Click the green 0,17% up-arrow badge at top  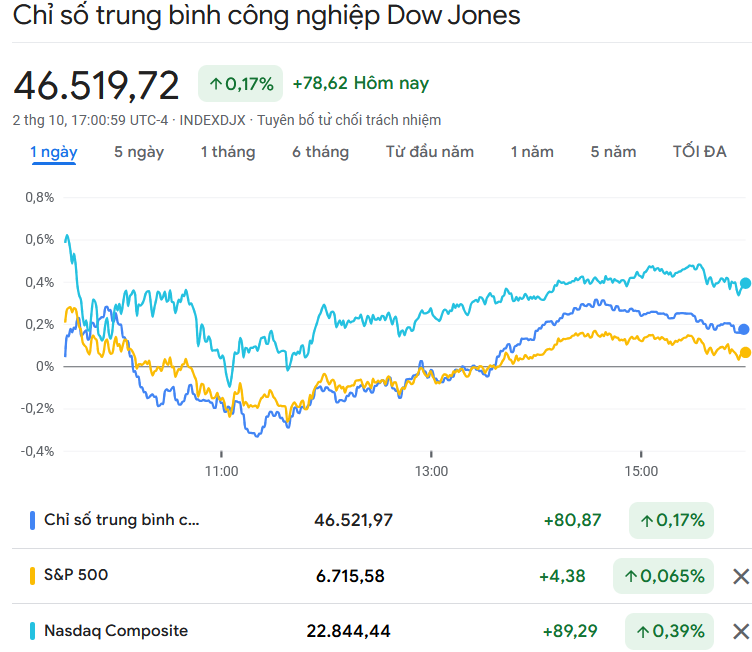coord(241,84)
